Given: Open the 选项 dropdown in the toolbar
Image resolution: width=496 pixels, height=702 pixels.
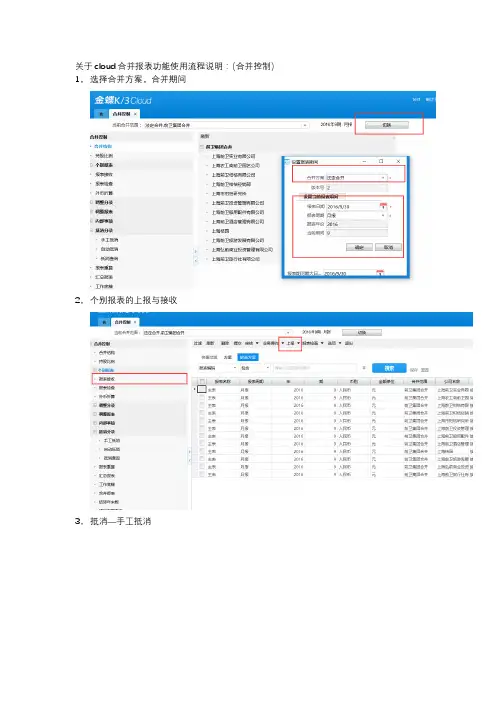Looking at the screenshot, I should (x=340, y=343).
